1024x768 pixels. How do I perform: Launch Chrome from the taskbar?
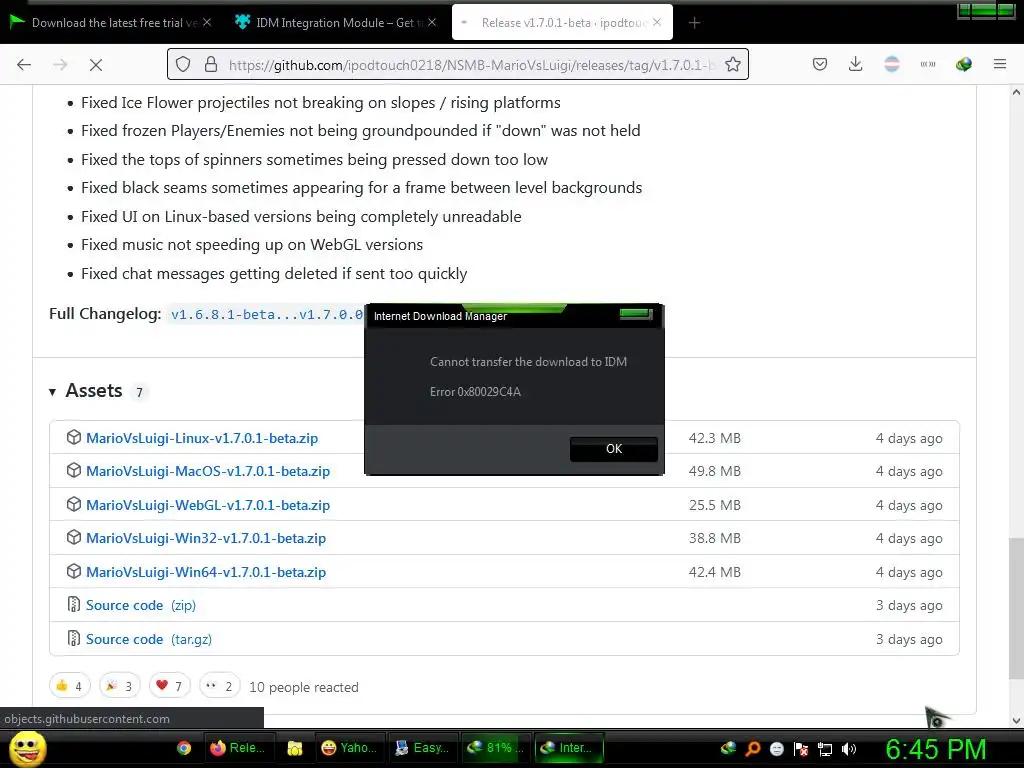pyautogui.click(x=184, y=748)
